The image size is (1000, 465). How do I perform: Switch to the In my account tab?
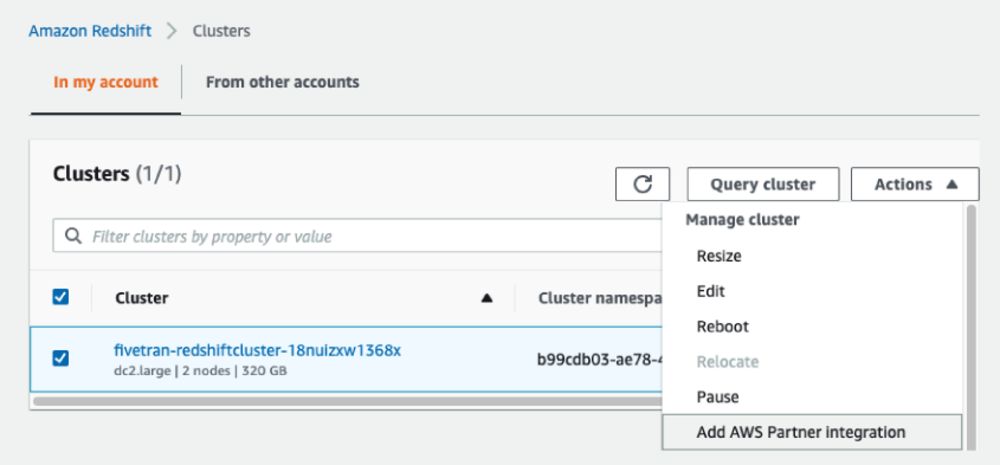click(106, 82)
